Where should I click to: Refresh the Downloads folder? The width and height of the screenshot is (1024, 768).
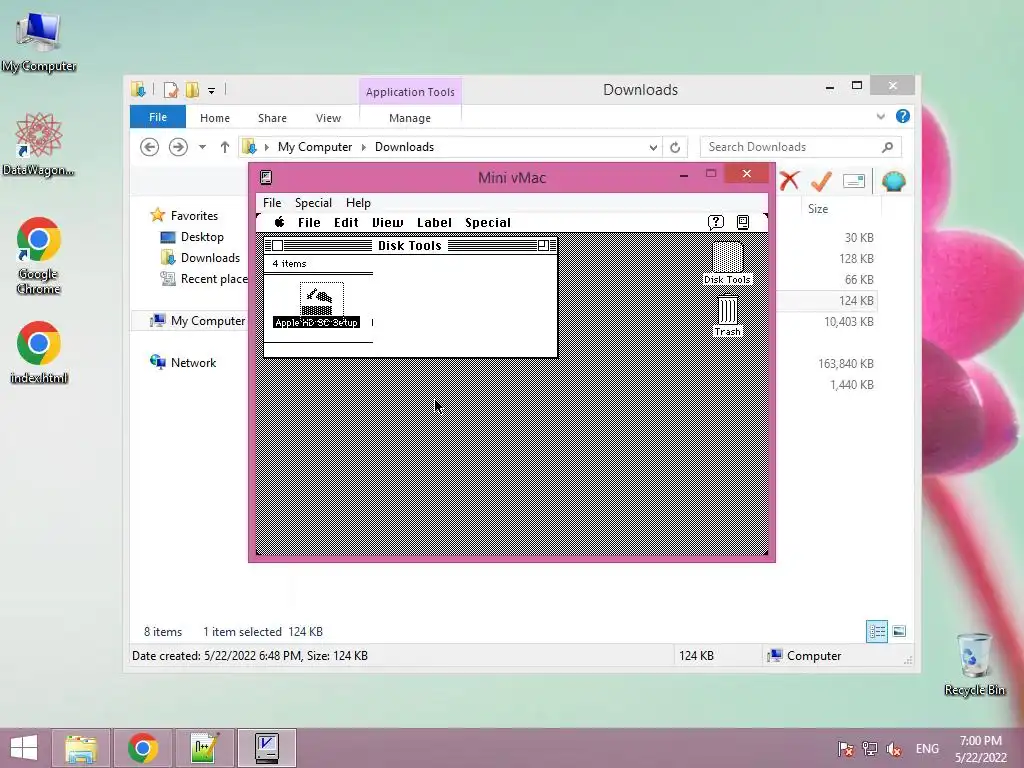point(675,148)
